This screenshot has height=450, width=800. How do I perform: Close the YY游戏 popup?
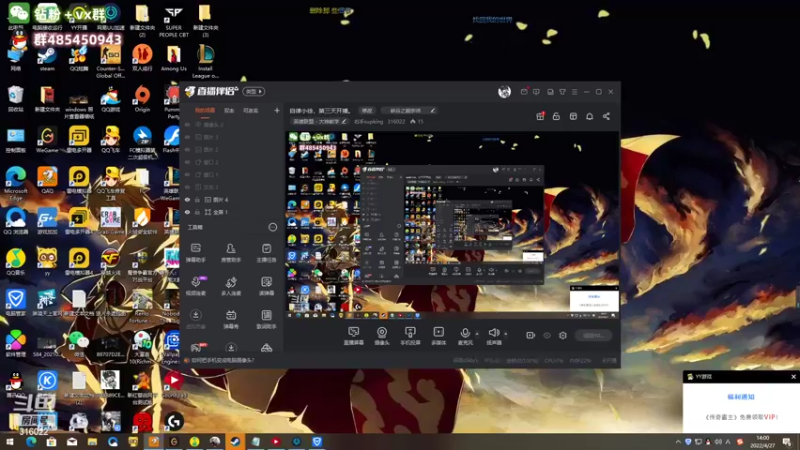click(793, 377)
